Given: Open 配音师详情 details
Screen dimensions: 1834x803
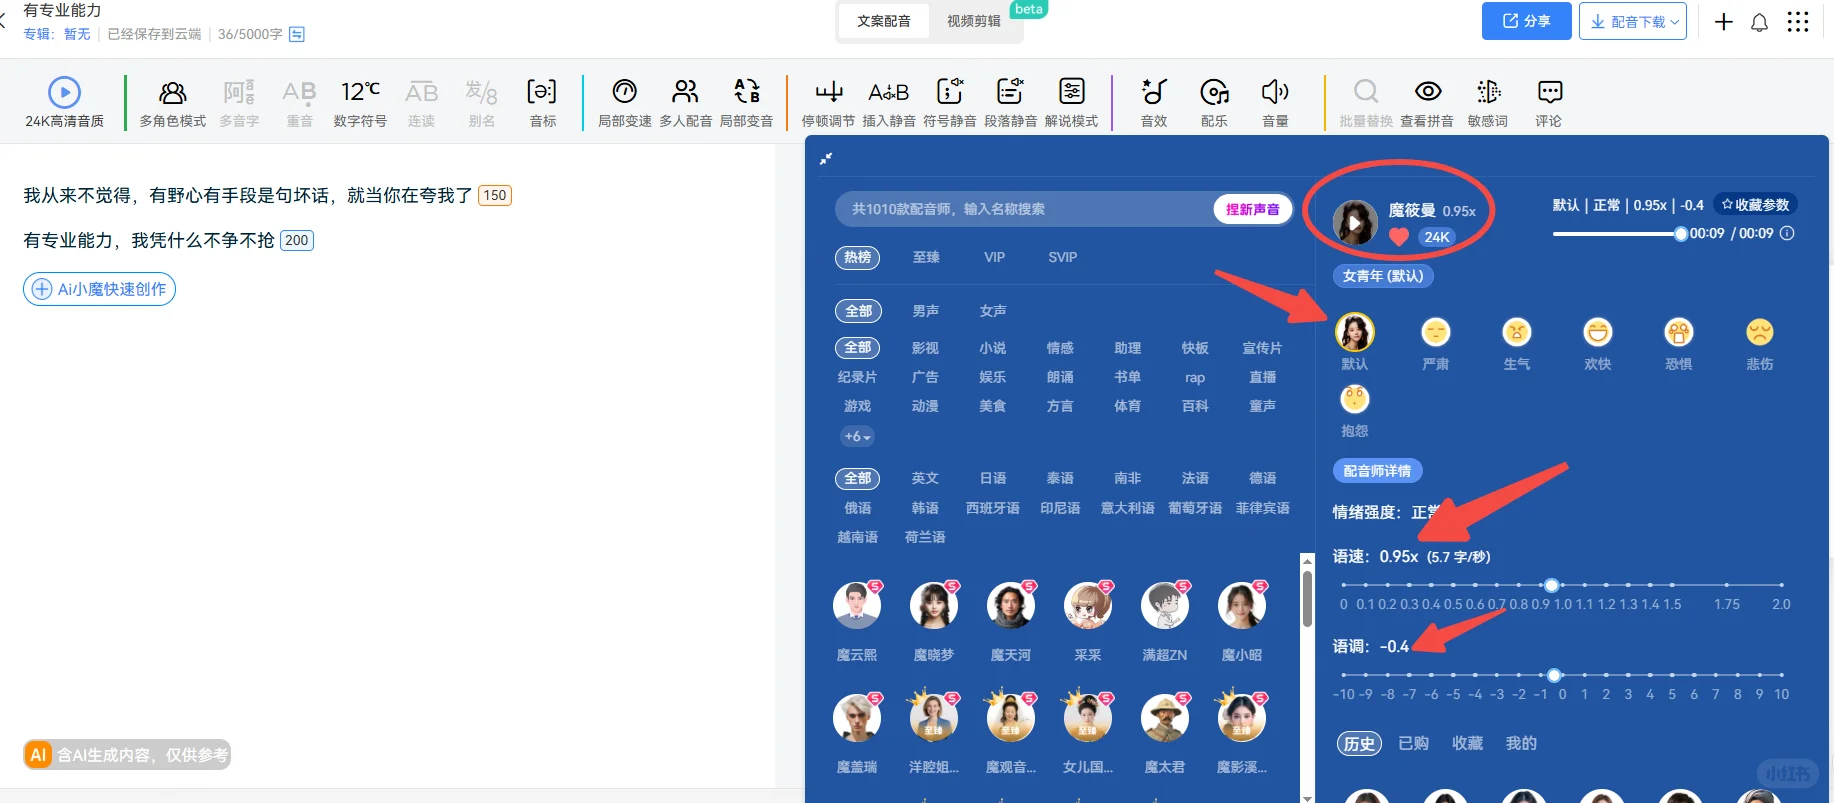Looking at the screenshot, I should (x=1377, y=471).
